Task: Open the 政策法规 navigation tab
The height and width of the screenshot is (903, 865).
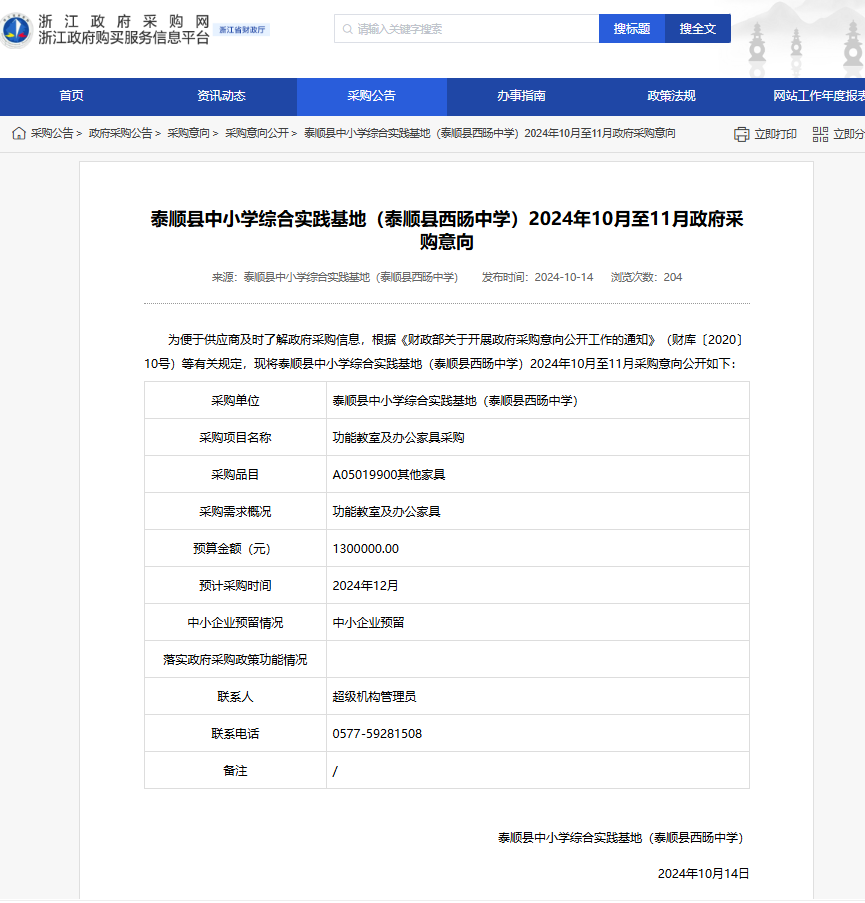Action: tap(671, 96)
